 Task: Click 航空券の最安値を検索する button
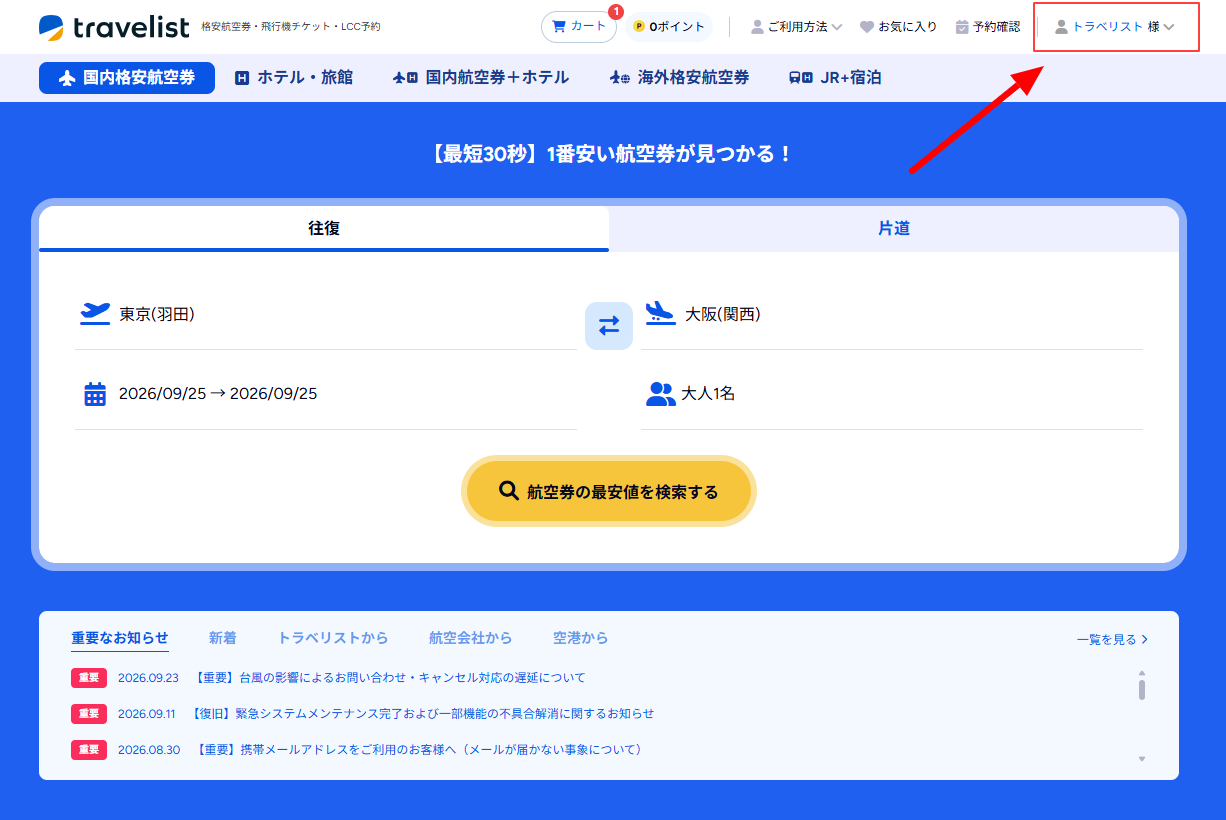click(x=609, y=491)
